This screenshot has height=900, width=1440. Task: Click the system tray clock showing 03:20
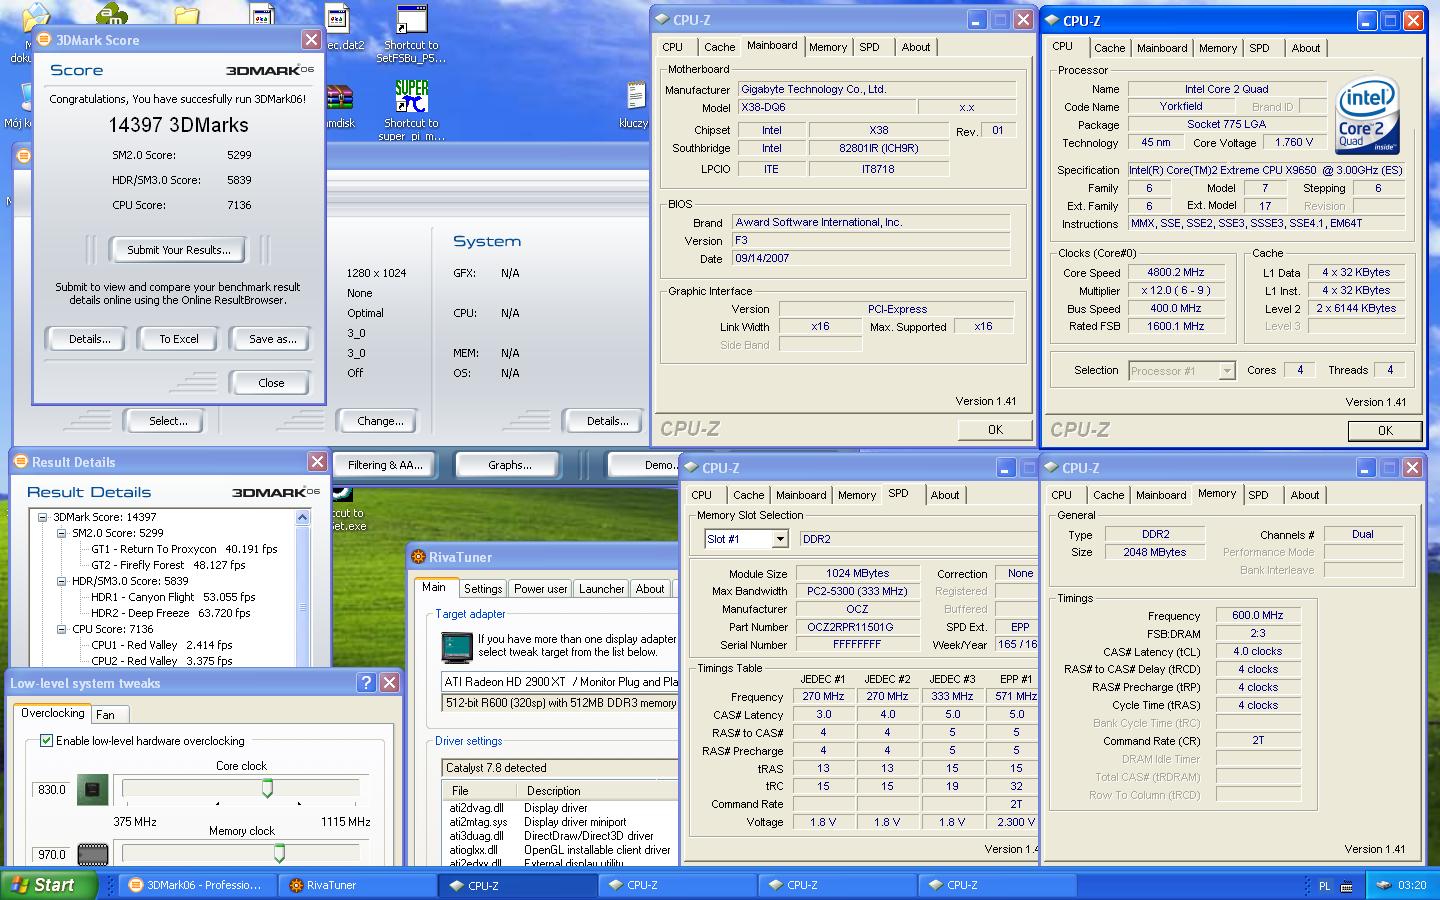click(1412, 885)
